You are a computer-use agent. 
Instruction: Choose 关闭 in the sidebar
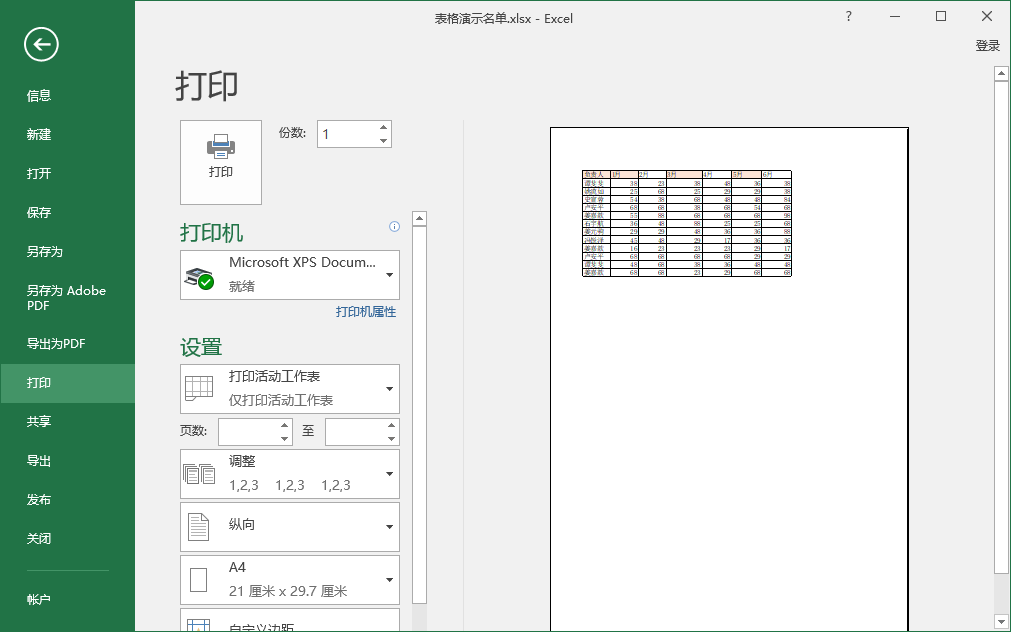(x=68, y=538)
